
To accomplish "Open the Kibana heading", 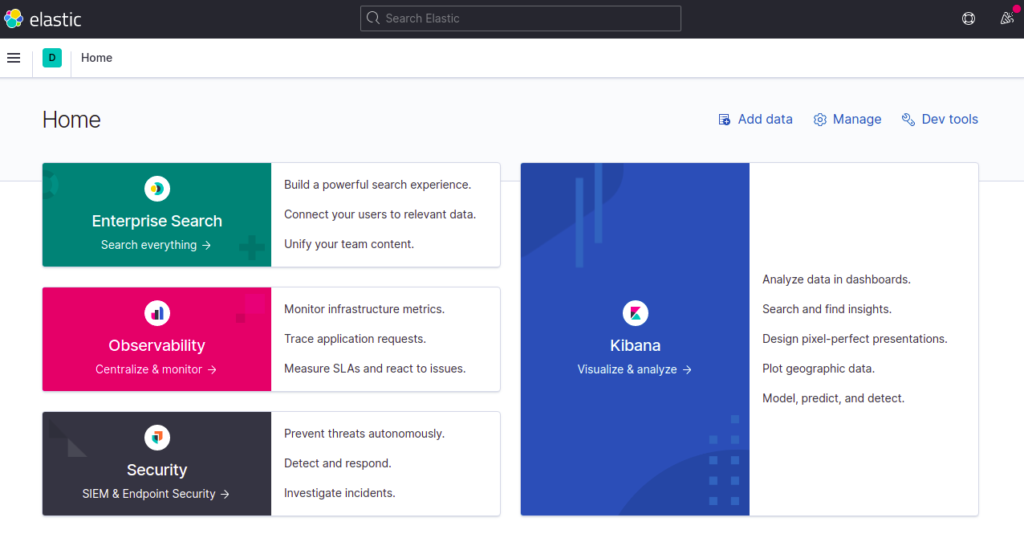I will click(635, 345).
